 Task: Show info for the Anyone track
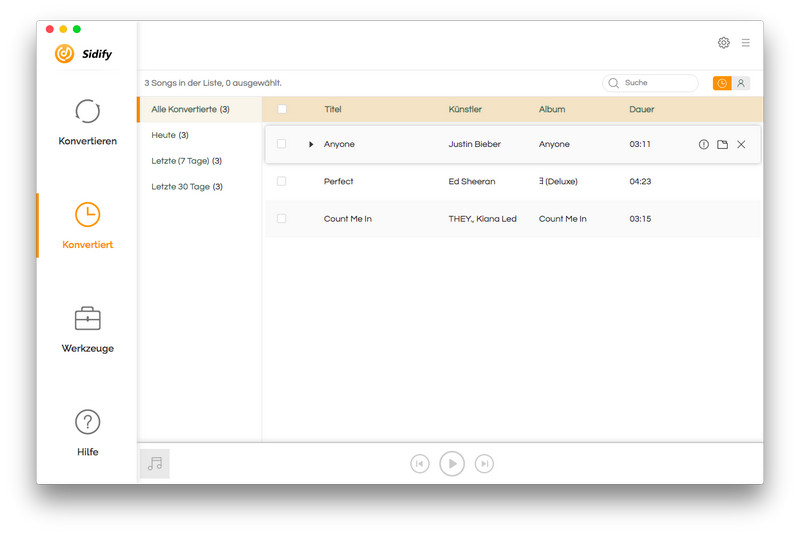(x=704, y=144)
